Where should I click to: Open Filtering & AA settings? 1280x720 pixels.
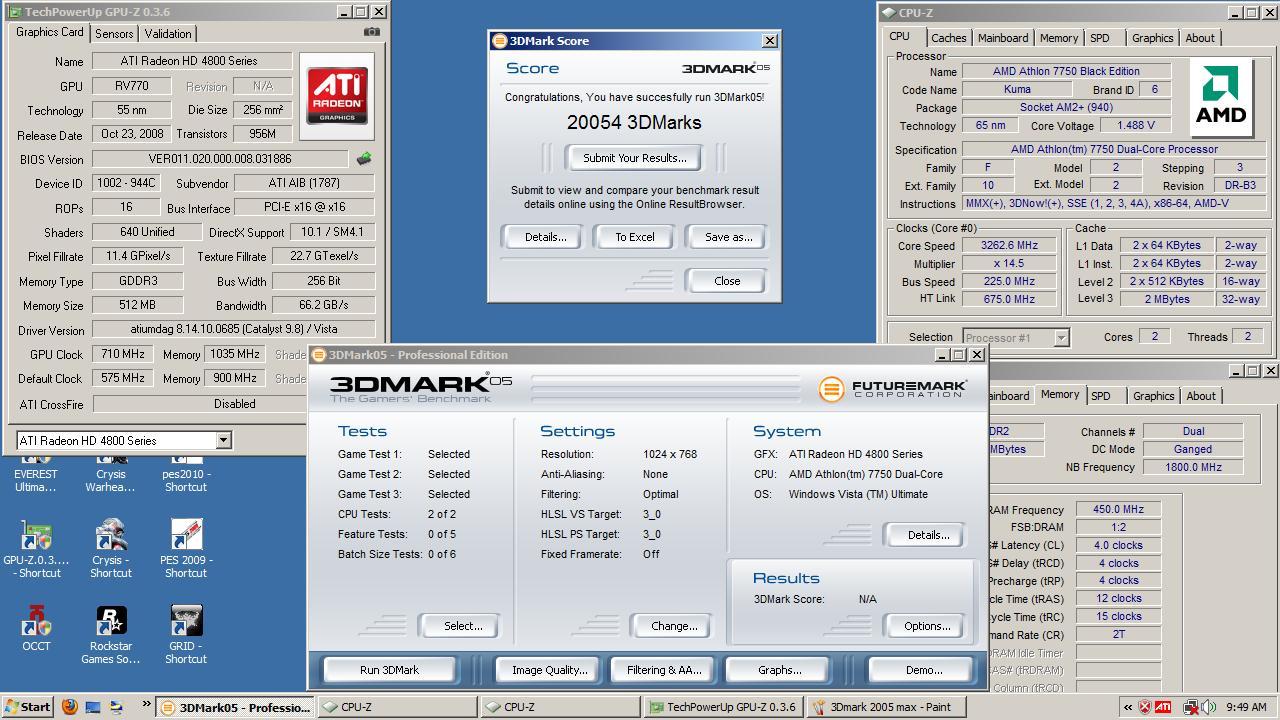pos(664,670)
